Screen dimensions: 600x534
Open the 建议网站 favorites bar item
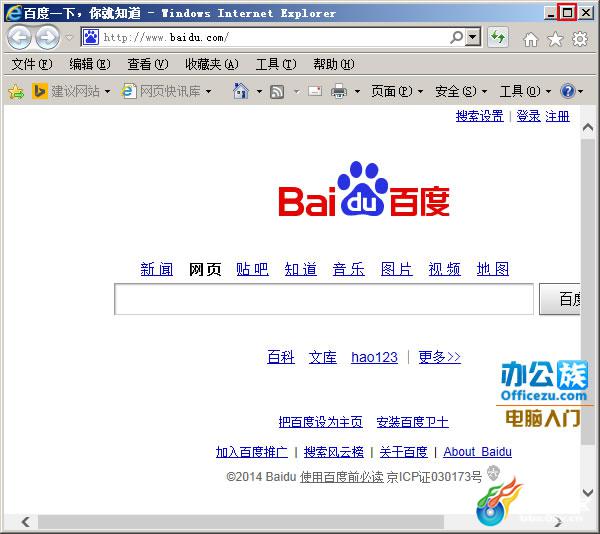click(x=66, y=91)
